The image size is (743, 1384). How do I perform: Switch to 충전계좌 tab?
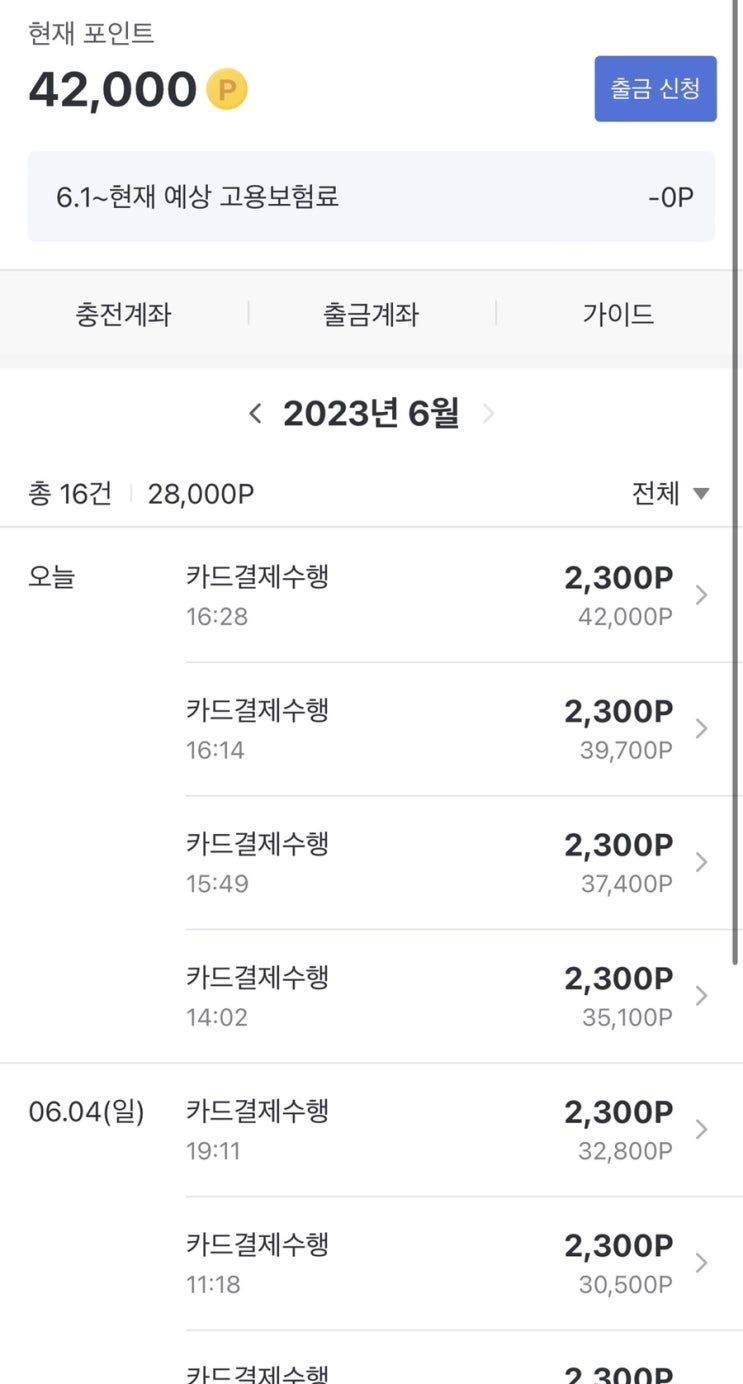pyautogui.click(x=123, y=315)
